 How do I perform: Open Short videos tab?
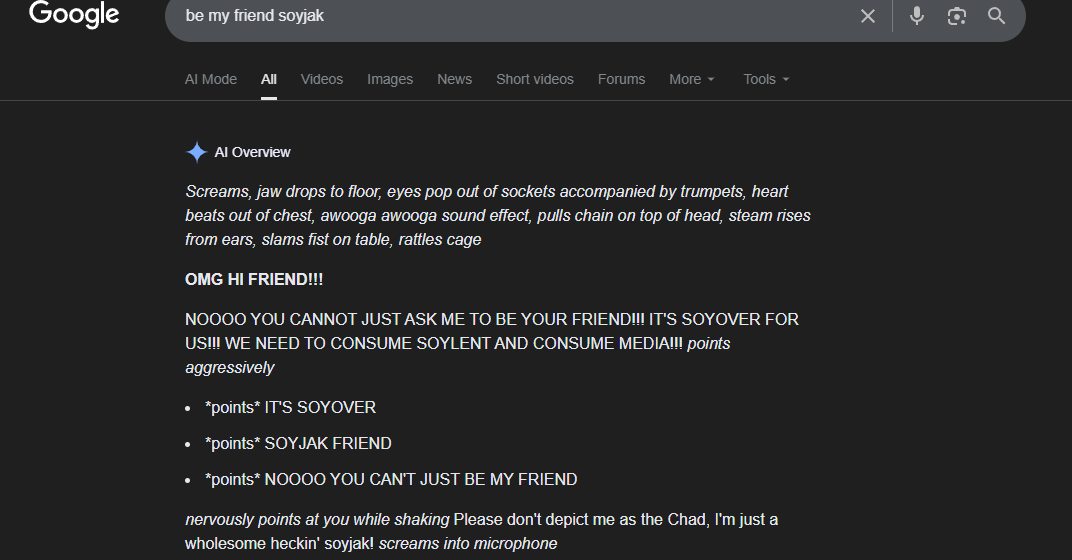point(535,79)
